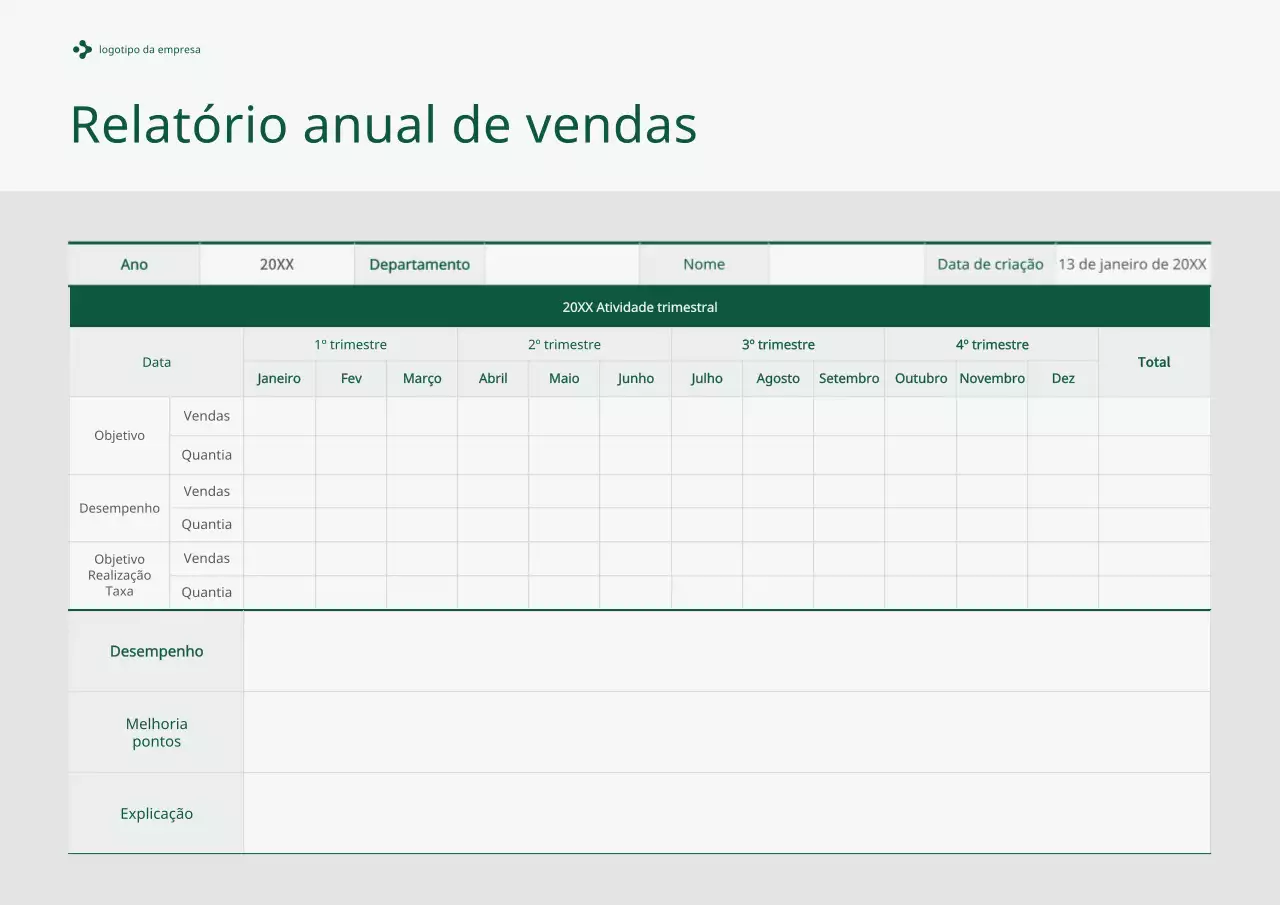The height and width of the screenshot is (905, 1280).
Task: Select the 'Junho' month header
Action: click(x=635, y=378)
